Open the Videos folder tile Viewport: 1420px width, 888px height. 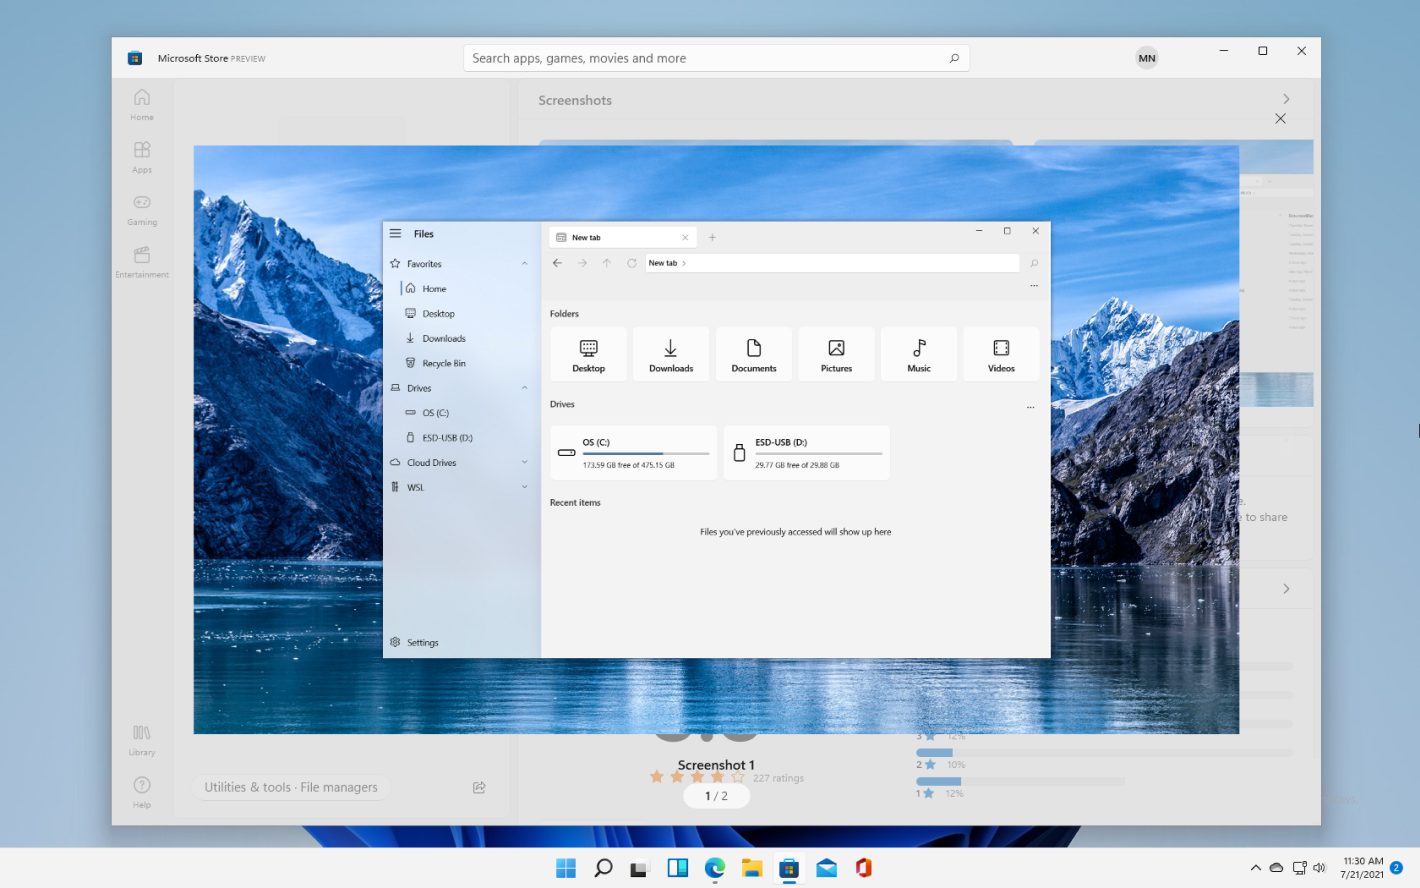(x=1001, y=353)
